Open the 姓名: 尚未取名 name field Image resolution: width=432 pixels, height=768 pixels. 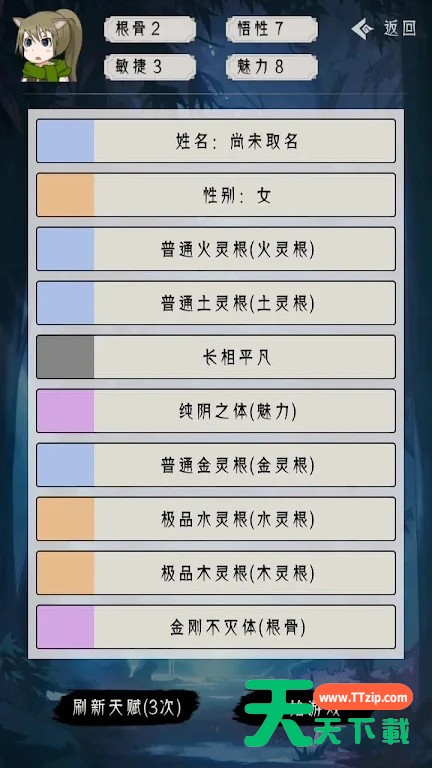(x=216, y=141)
